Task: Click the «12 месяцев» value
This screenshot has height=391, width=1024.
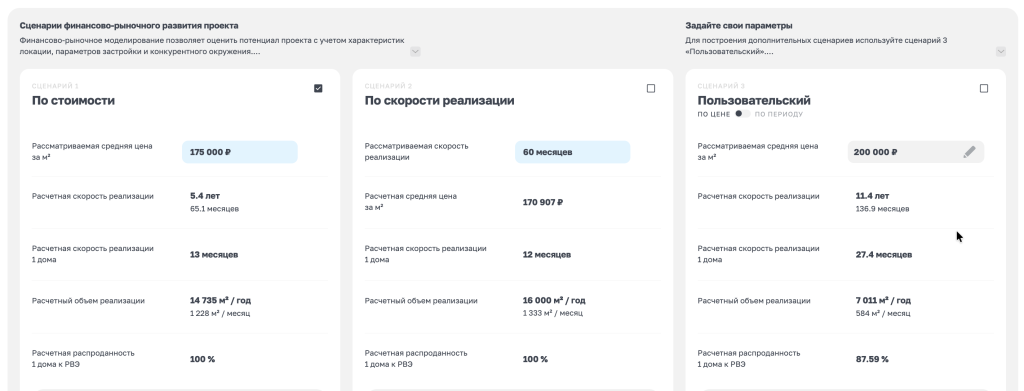Action: [x=547, y=255]
